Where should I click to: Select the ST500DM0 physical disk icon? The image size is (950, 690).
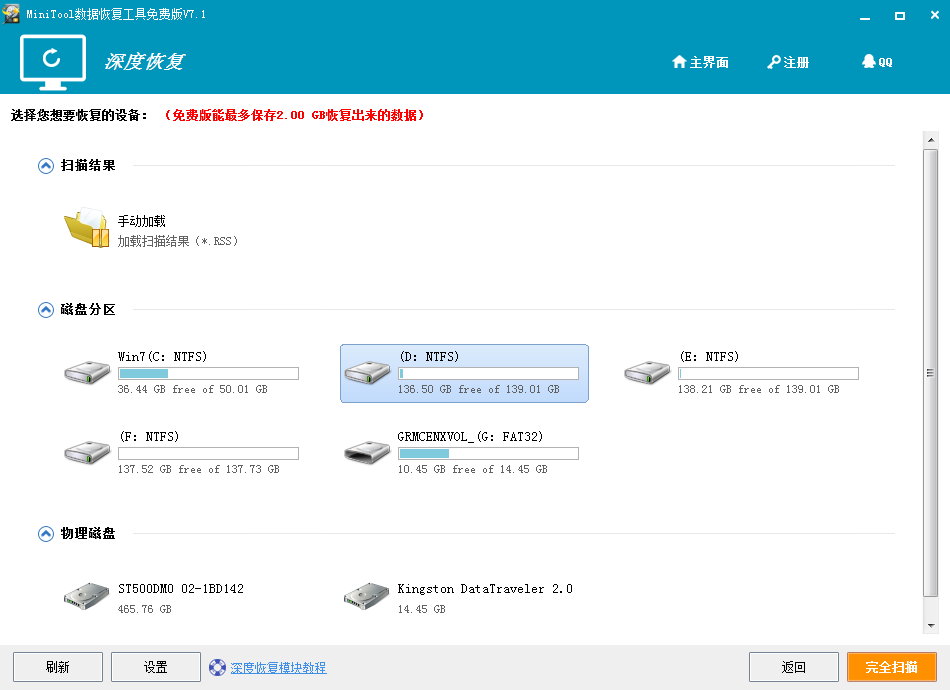point(87,596)
